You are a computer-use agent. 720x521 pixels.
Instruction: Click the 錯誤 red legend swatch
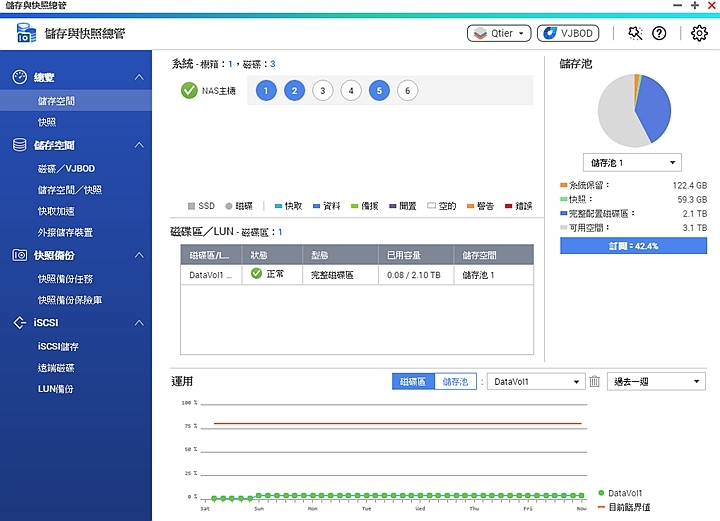click(x=508, y=206)
